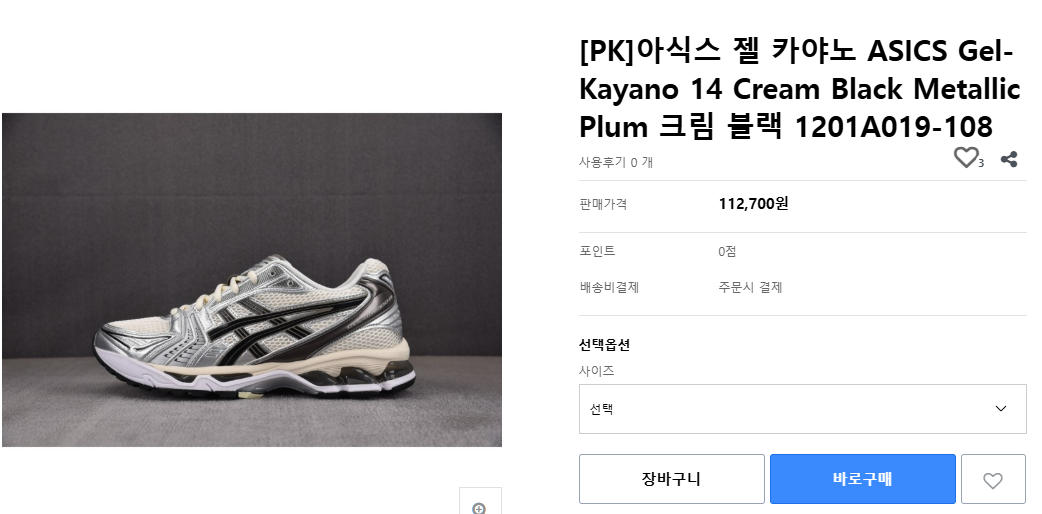Click the 112,700원 price value
The height and width of the screenshot is (514, 1042).
753,204
